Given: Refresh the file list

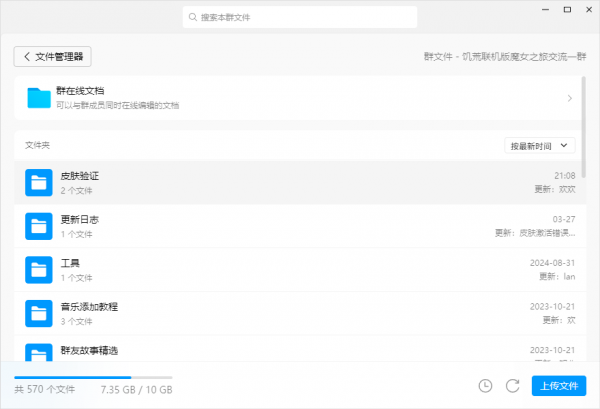Looking at the screenshot, I should tap(512, 386).
